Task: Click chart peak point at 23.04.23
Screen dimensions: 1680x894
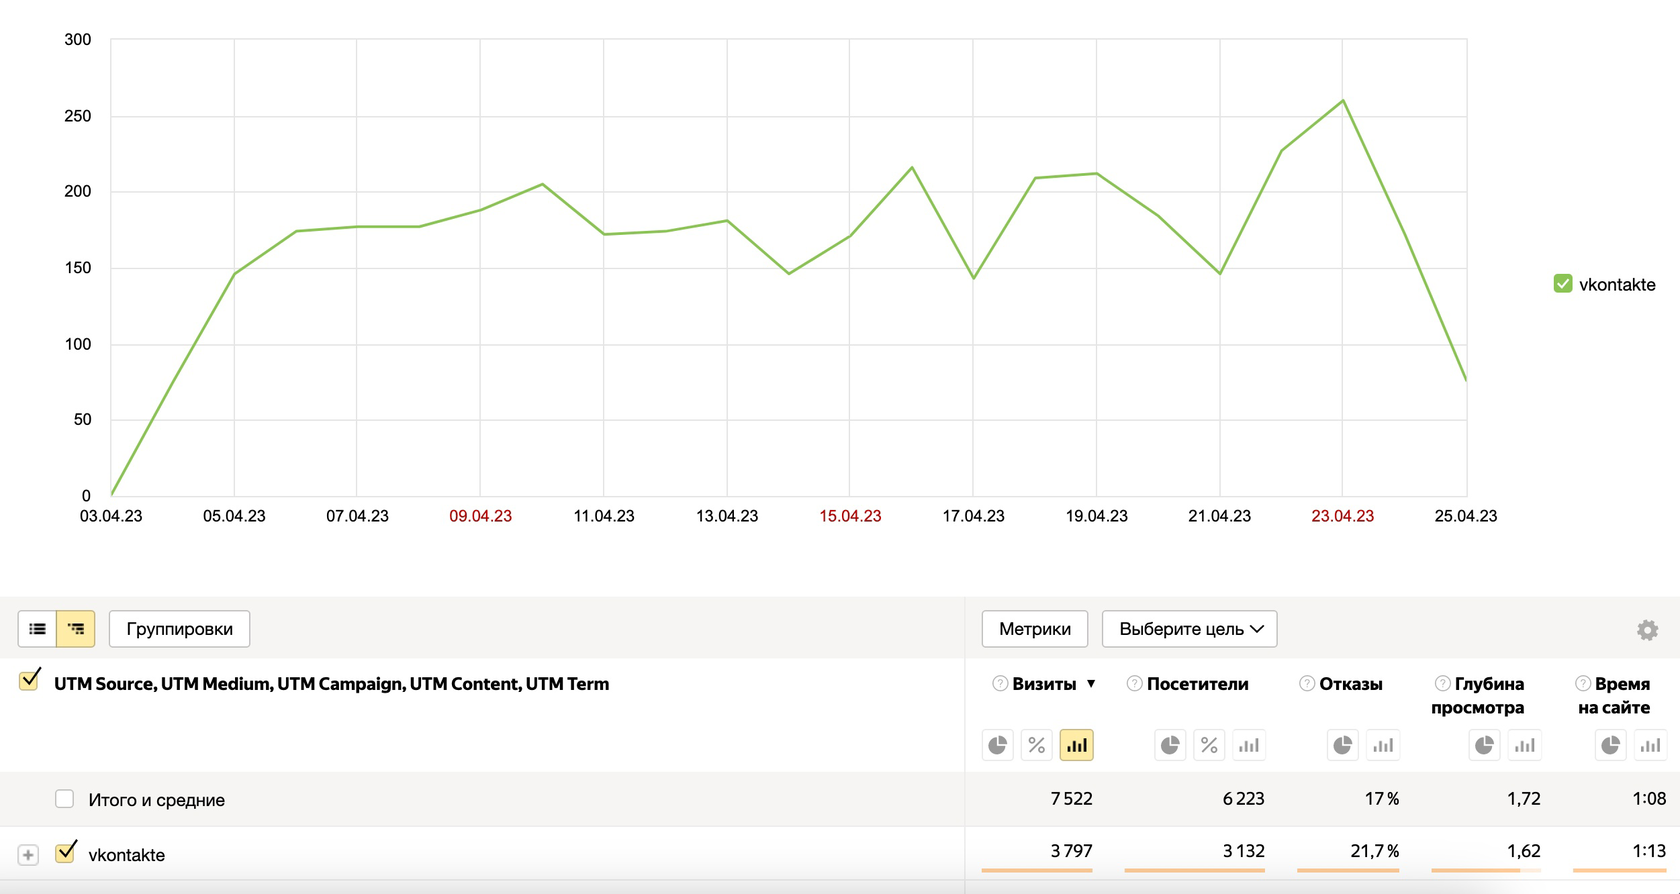Action: 1343,100
